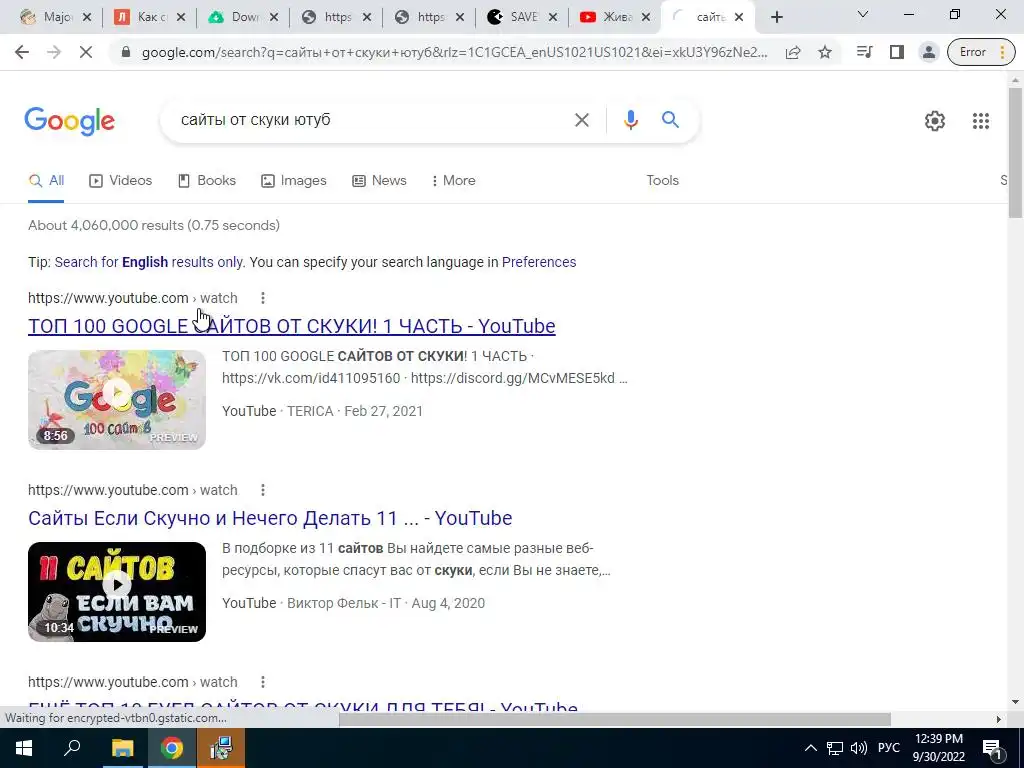Open Google quick settings gear
This screenshot has height=768, width=1024.
pos(935,121)
